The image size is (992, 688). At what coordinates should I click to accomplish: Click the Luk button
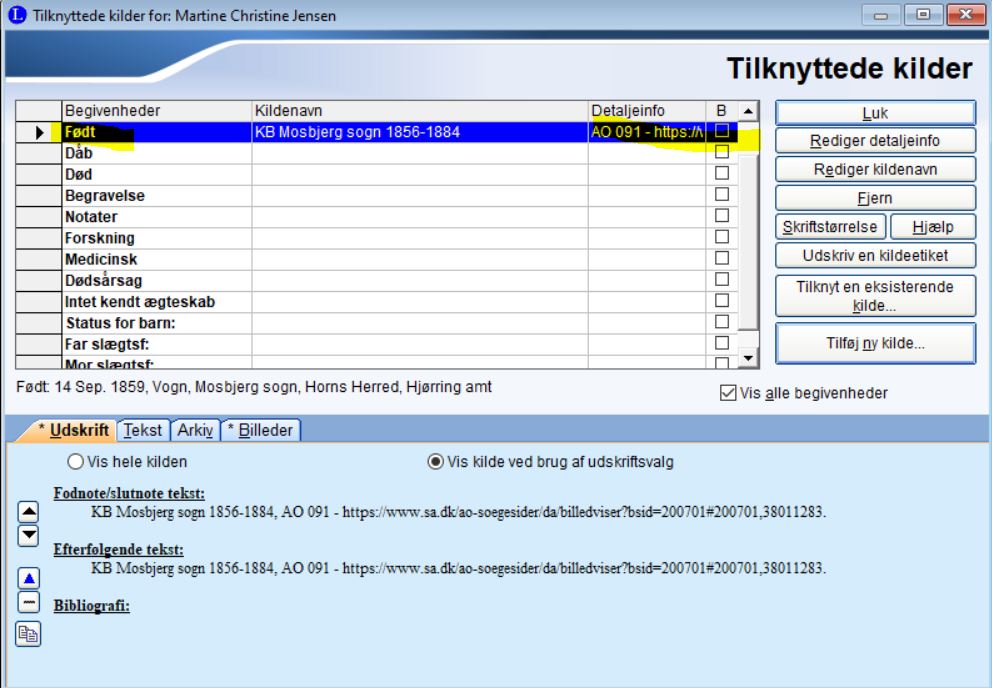pyautogui.click(x=876, y=113)
